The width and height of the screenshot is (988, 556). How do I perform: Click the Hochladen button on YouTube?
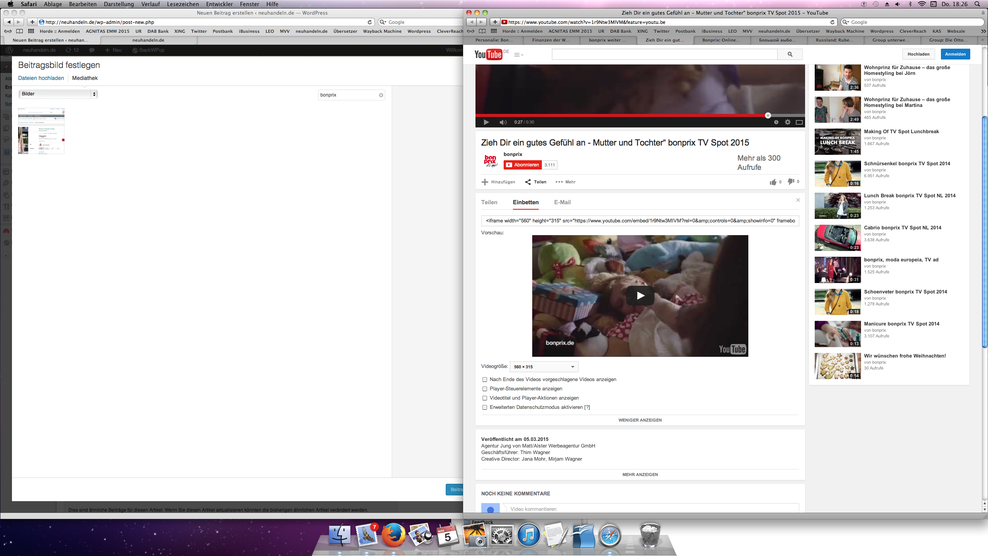coord(918,54)
